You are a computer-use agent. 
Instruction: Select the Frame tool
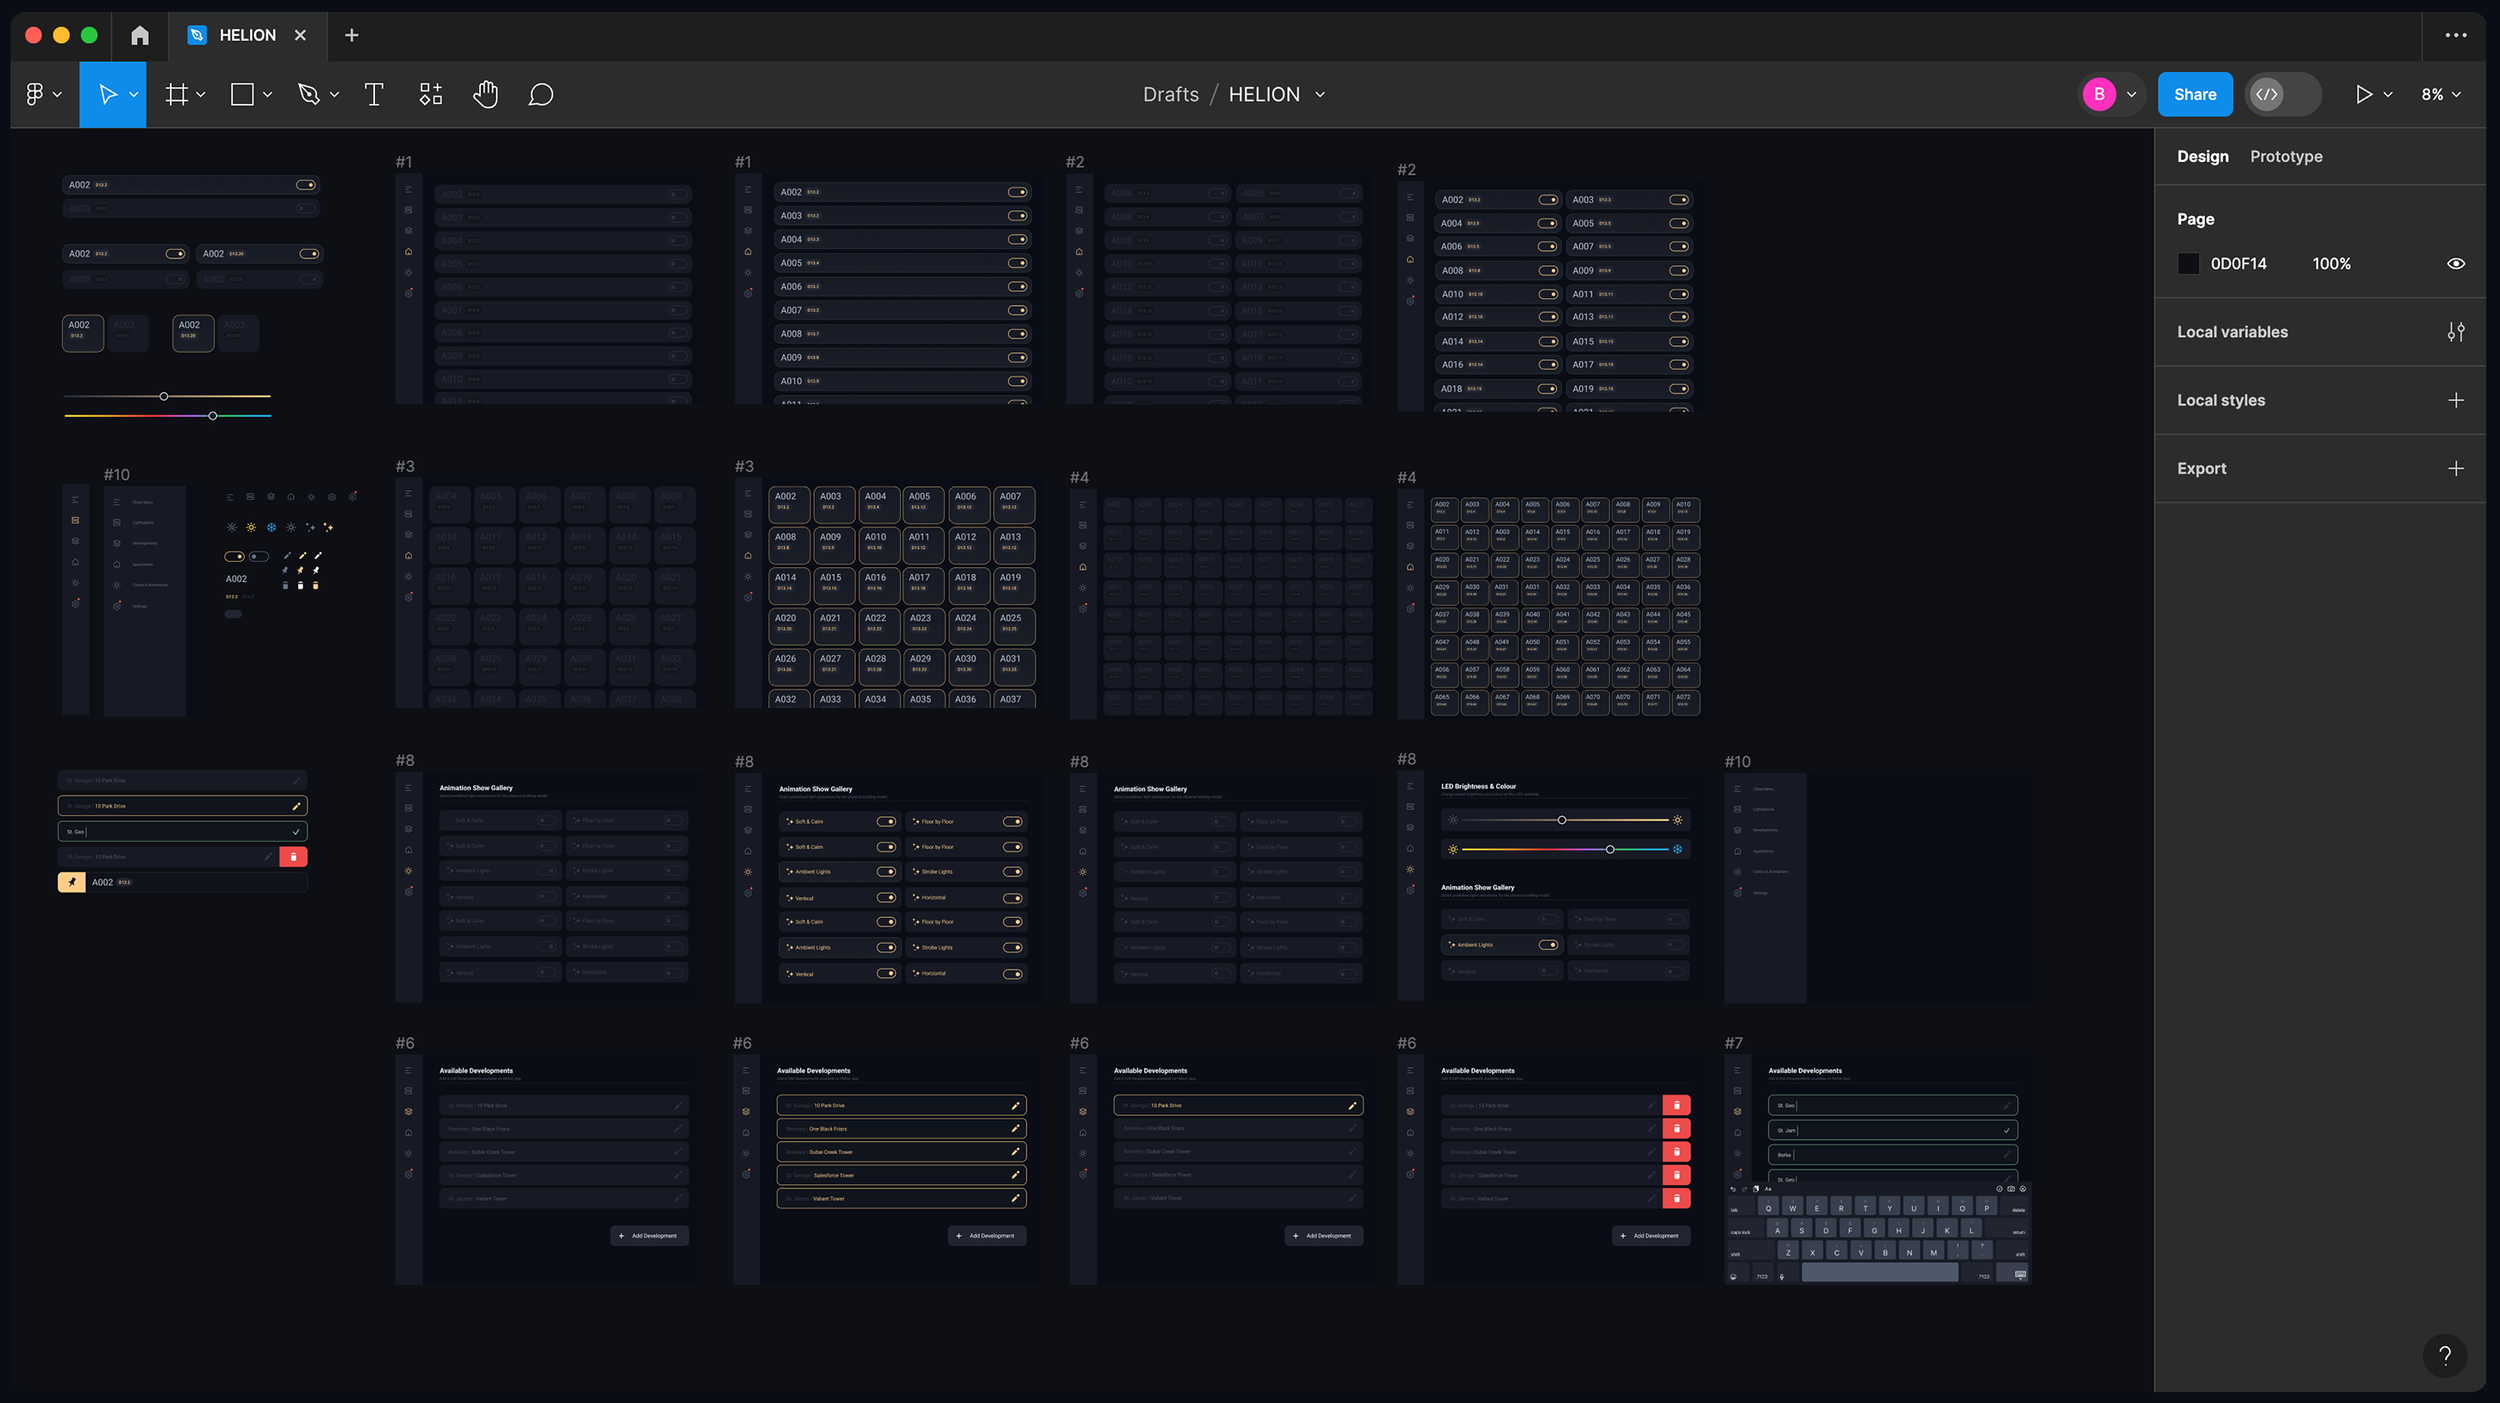(177, 94)
